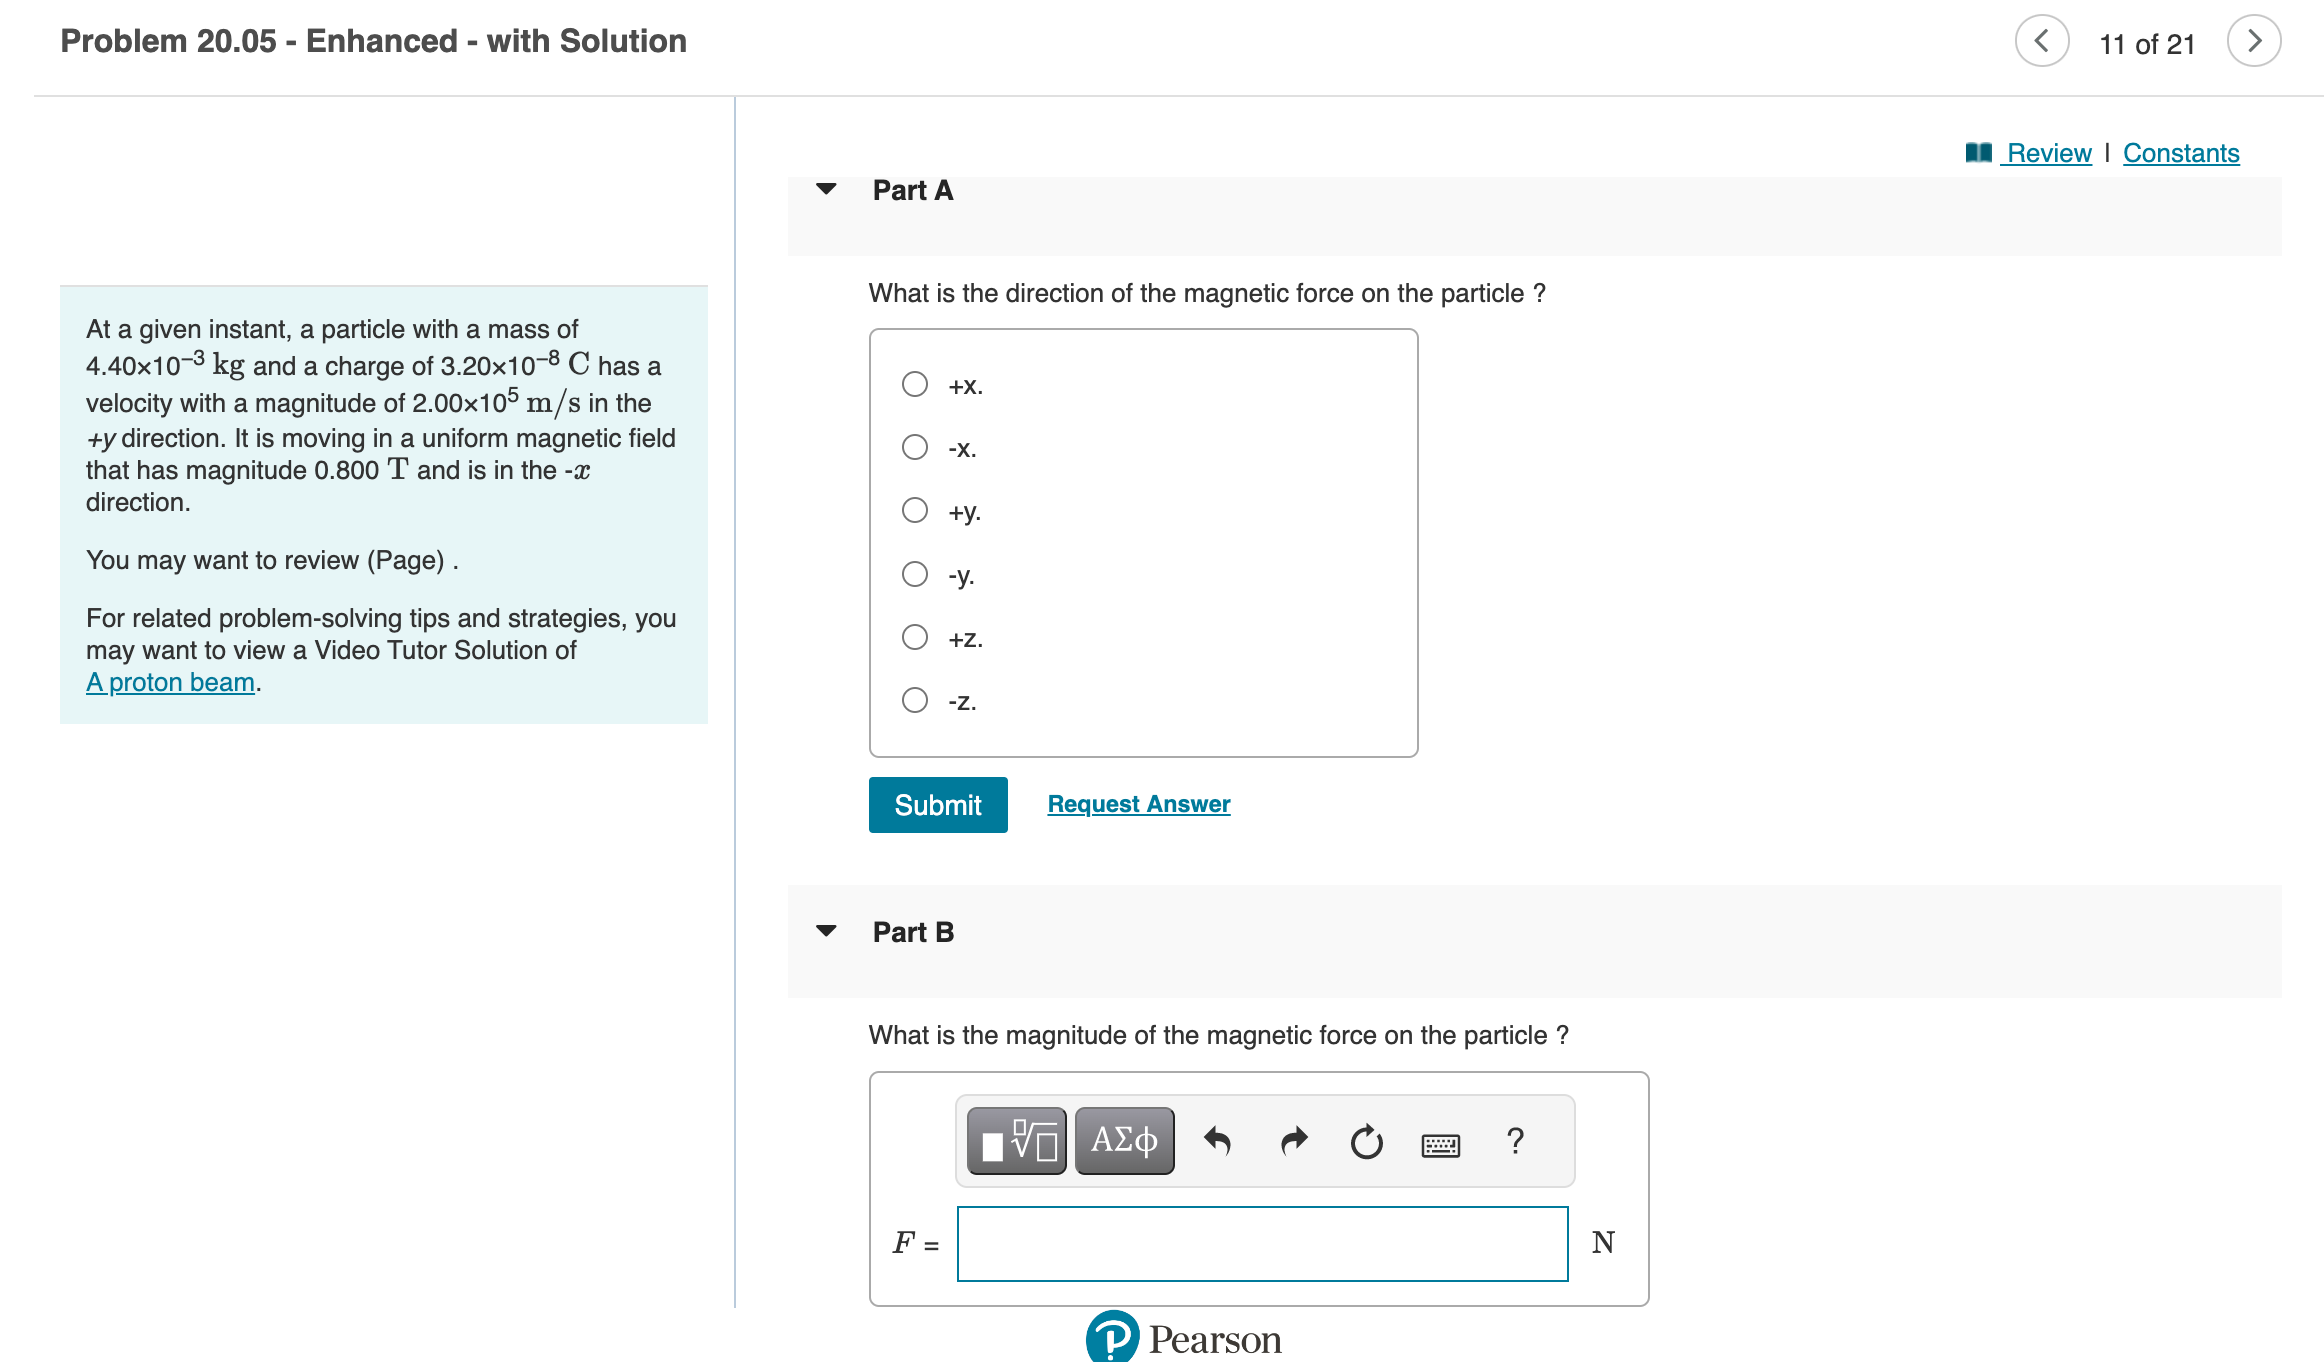Pick the -x. radio option

click(x=914, y=447)
